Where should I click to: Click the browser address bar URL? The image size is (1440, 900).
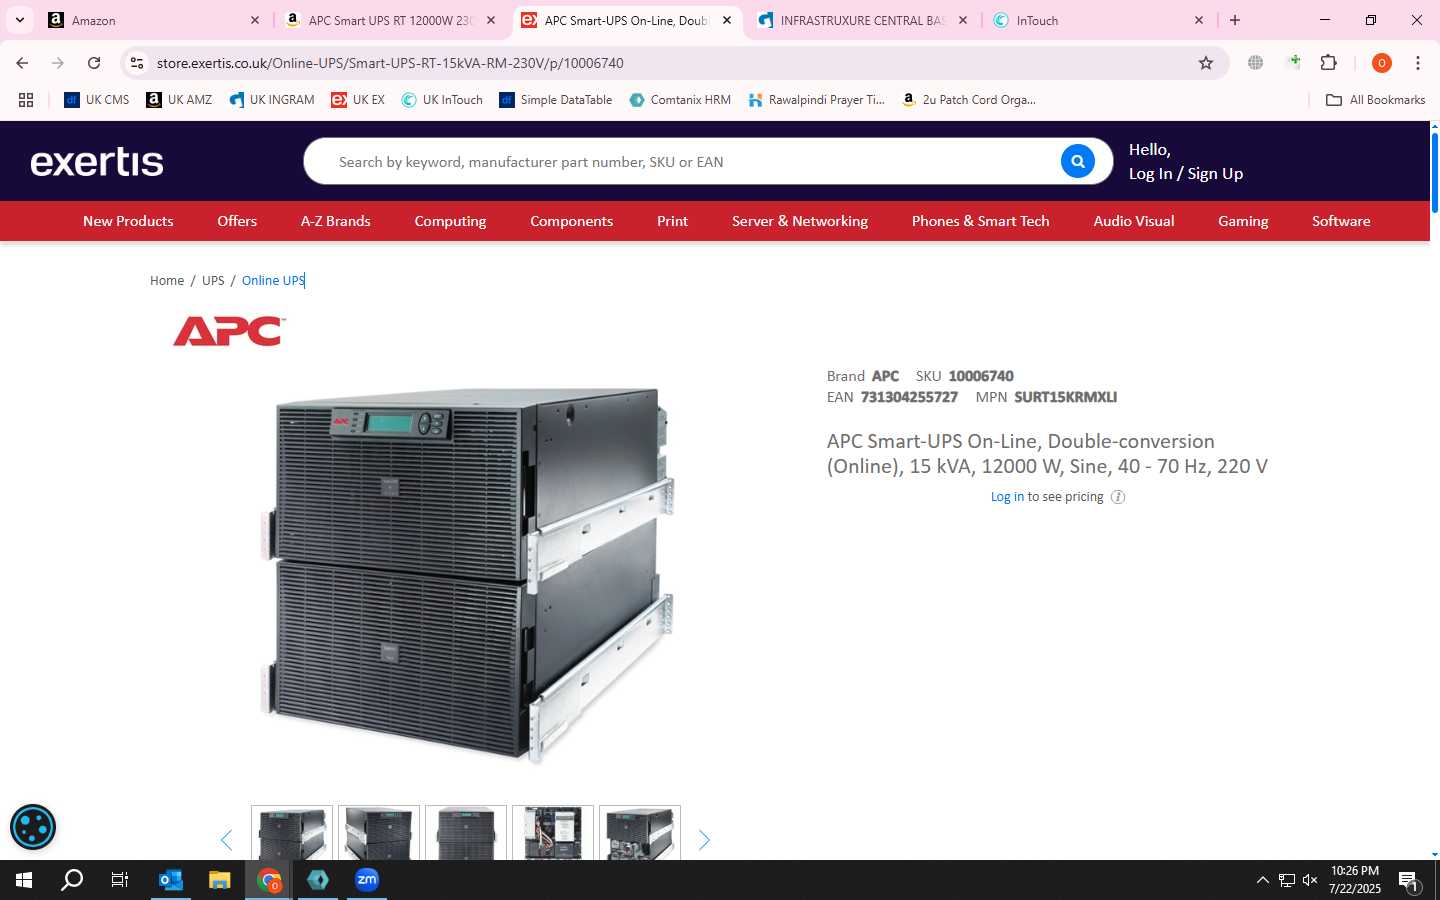(x=390, y=63)
